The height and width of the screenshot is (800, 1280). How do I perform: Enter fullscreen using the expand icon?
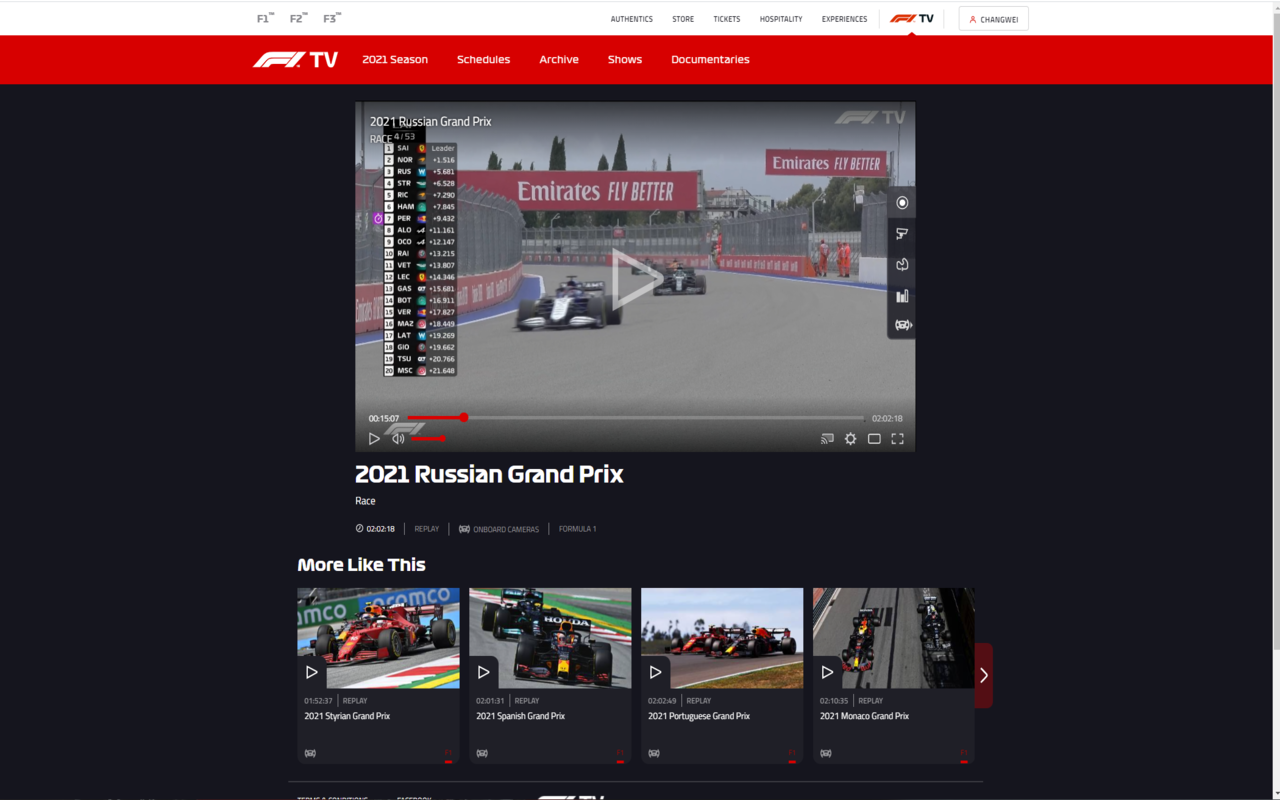point(897,439)
